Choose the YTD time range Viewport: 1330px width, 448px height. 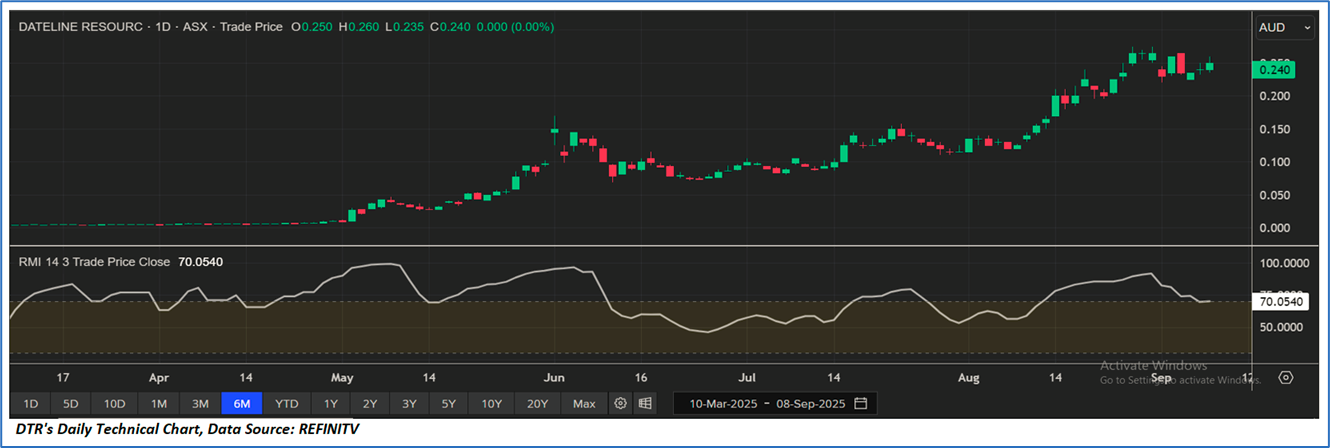(x=287, y=404)
